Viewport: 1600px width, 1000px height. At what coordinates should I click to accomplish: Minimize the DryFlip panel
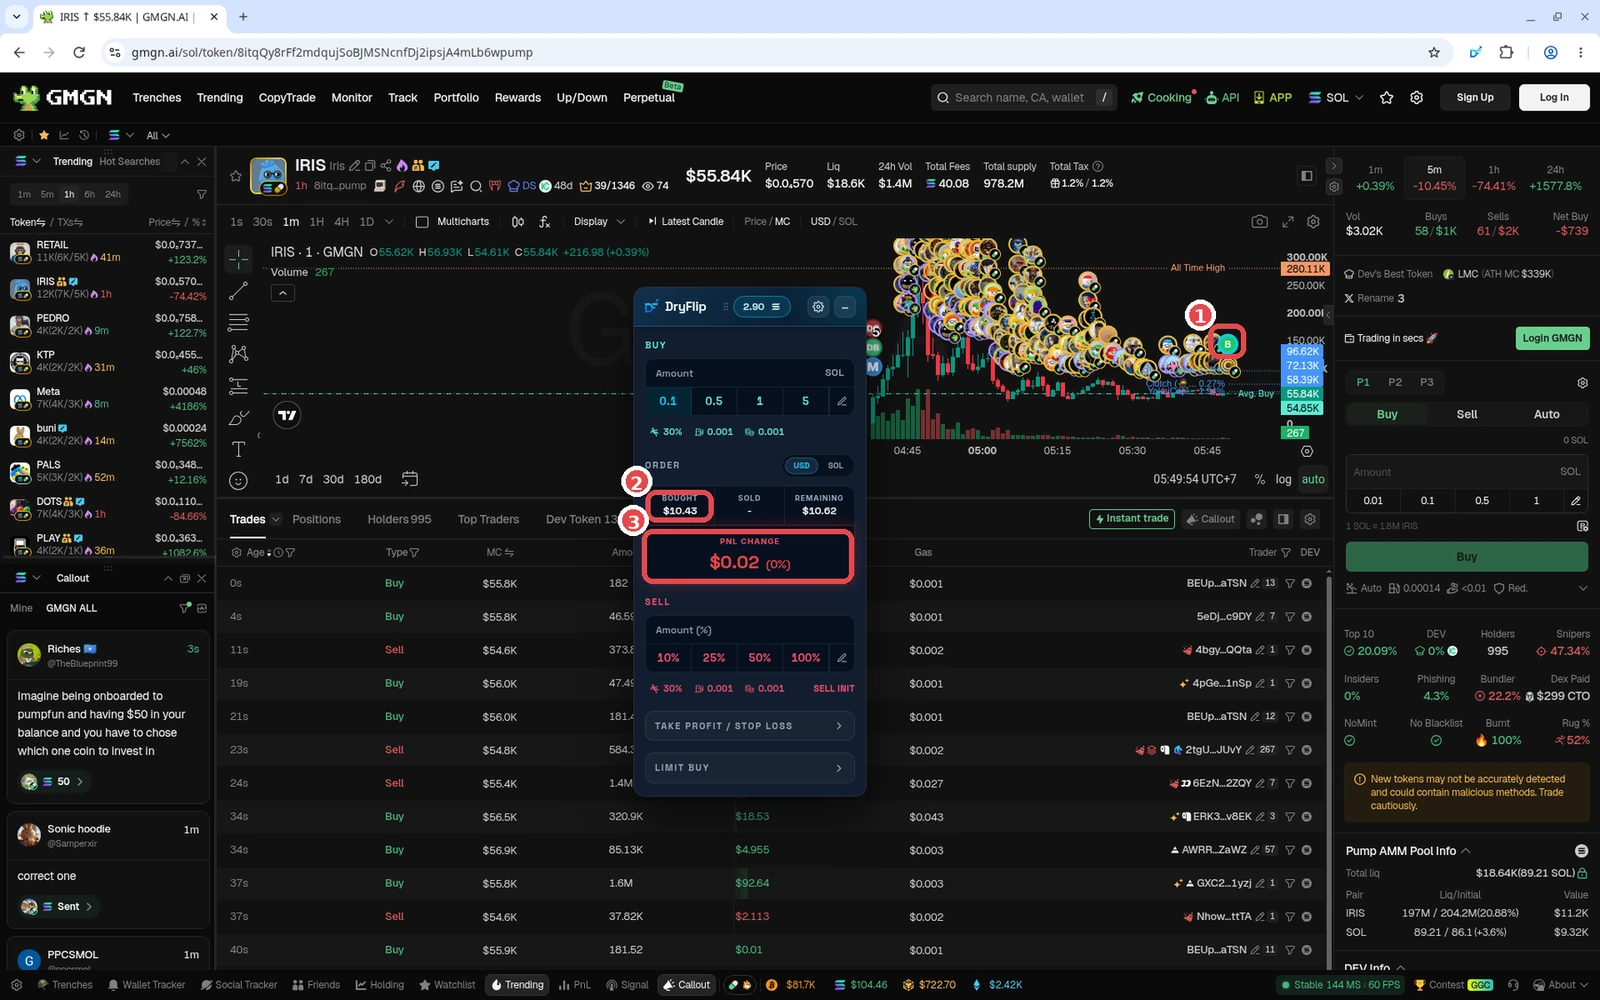[845, 307]
